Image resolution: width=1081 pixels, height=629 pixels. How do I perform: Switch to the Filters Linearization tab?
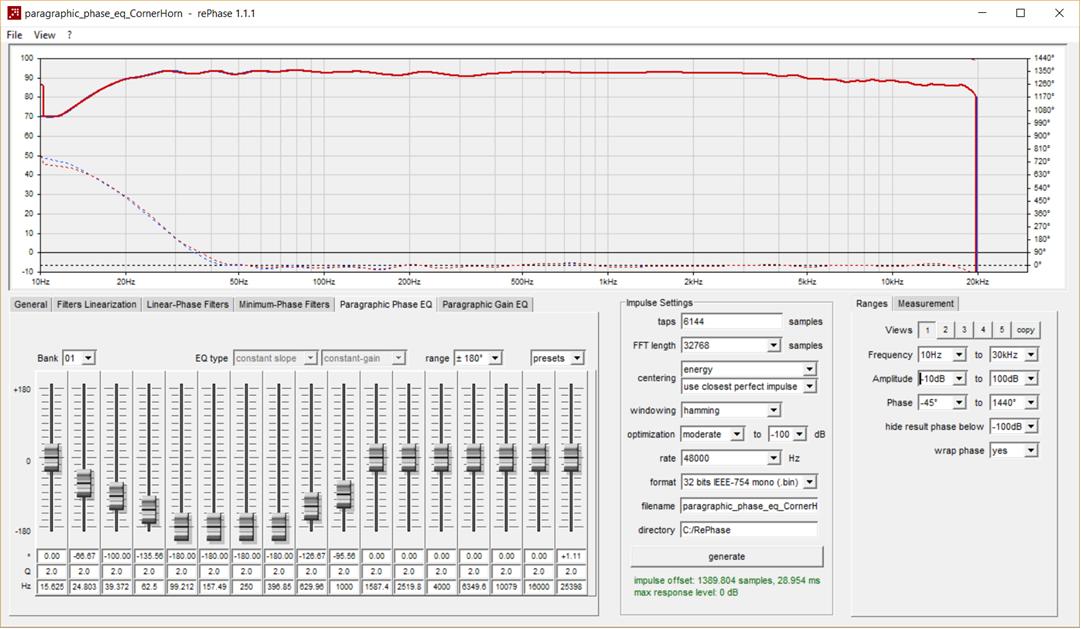[97, 304]
